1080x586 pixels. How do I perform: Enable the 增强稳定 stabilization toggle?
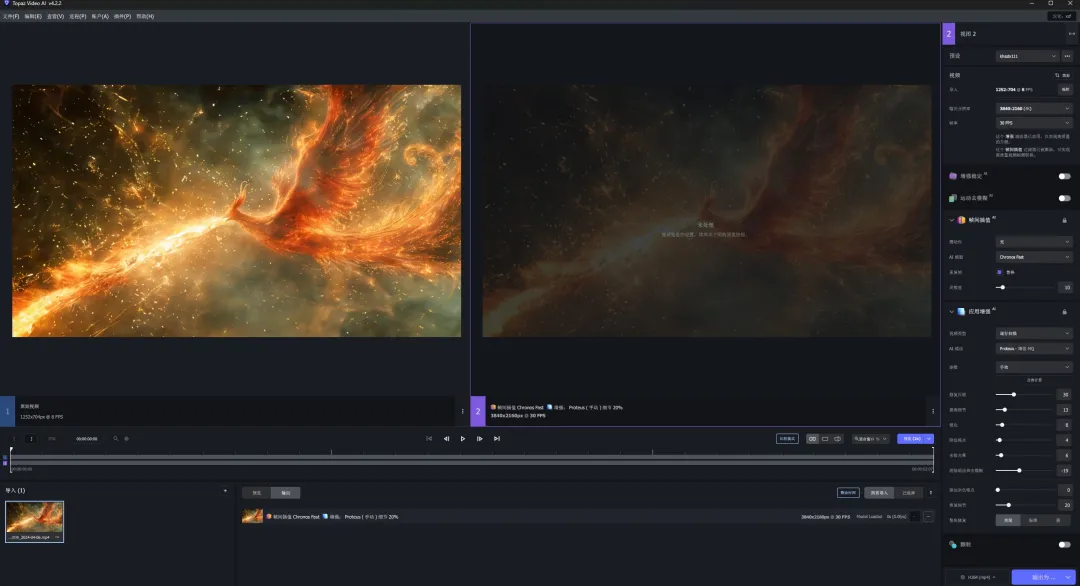pos(1064,176)
